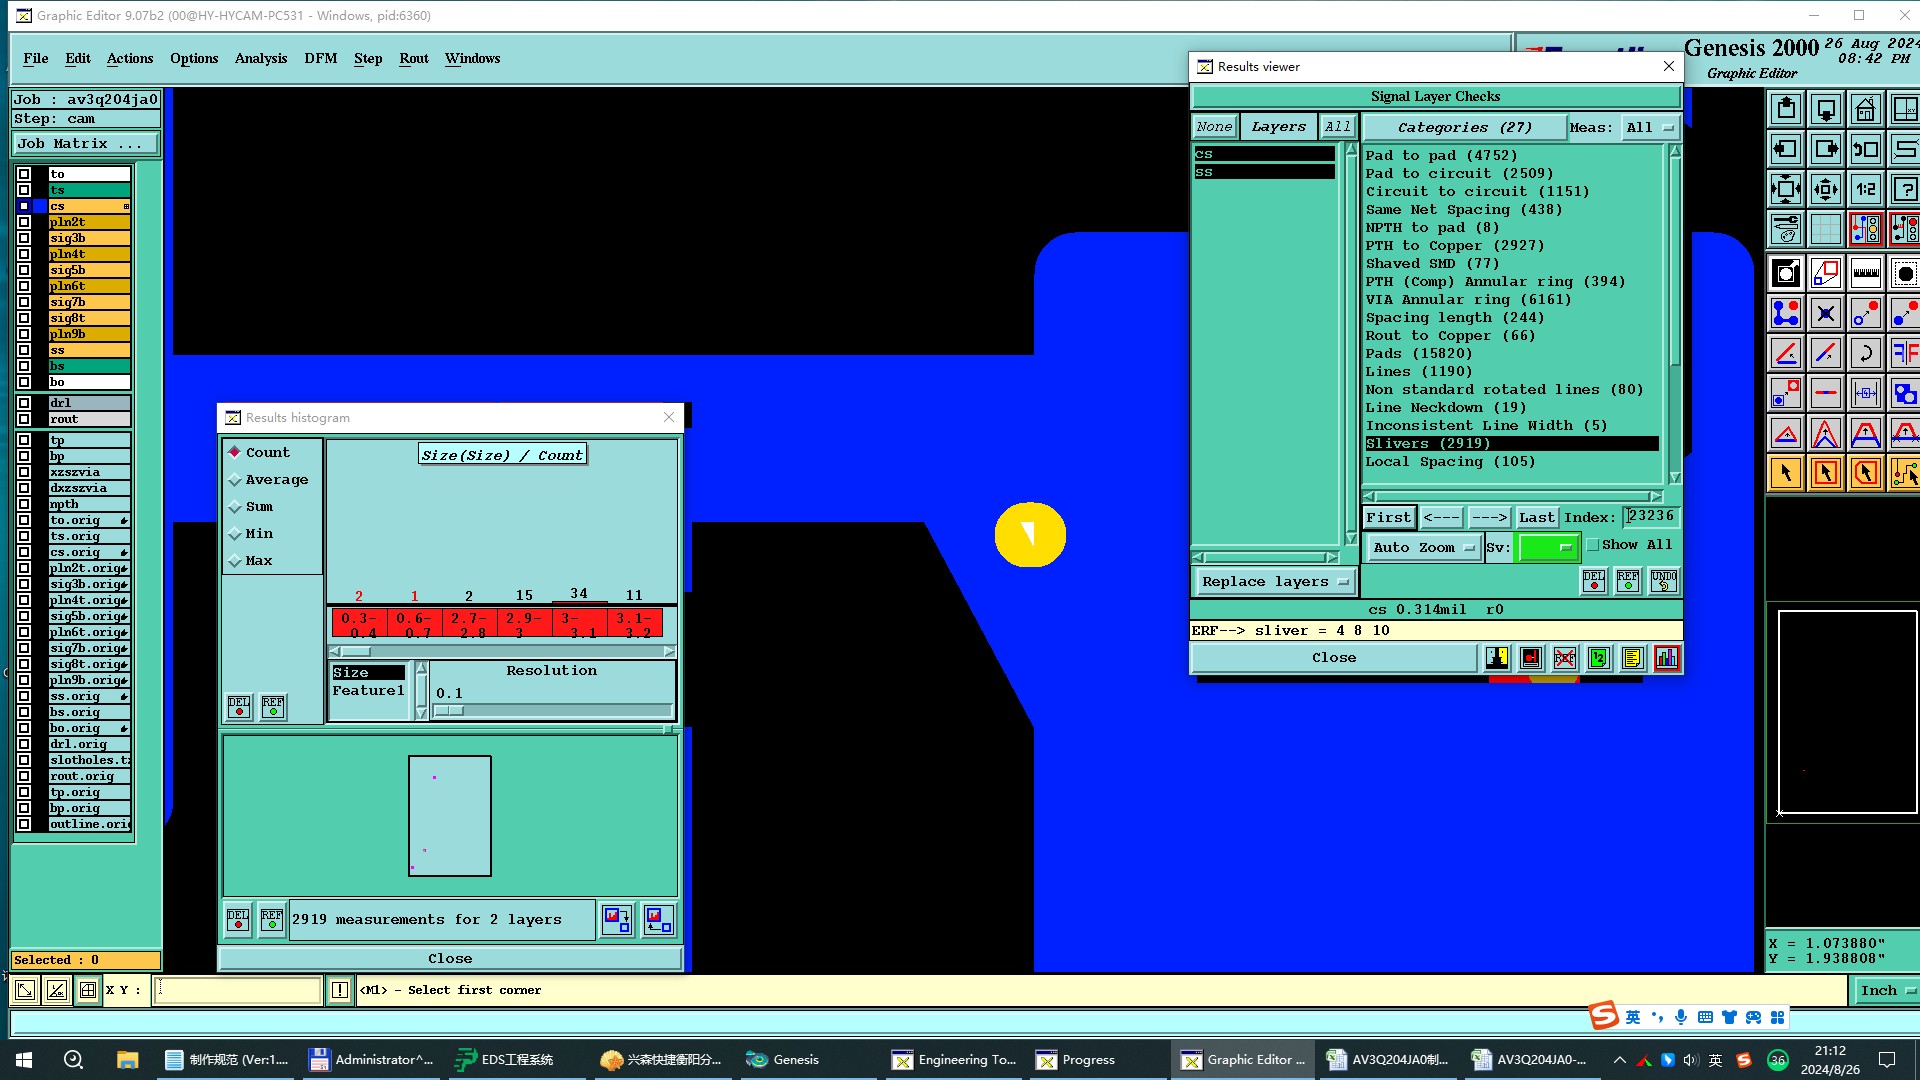Toggle visibility checkbox for layer pln2t
This screenshot has width=1920, height=1080.
24,222
